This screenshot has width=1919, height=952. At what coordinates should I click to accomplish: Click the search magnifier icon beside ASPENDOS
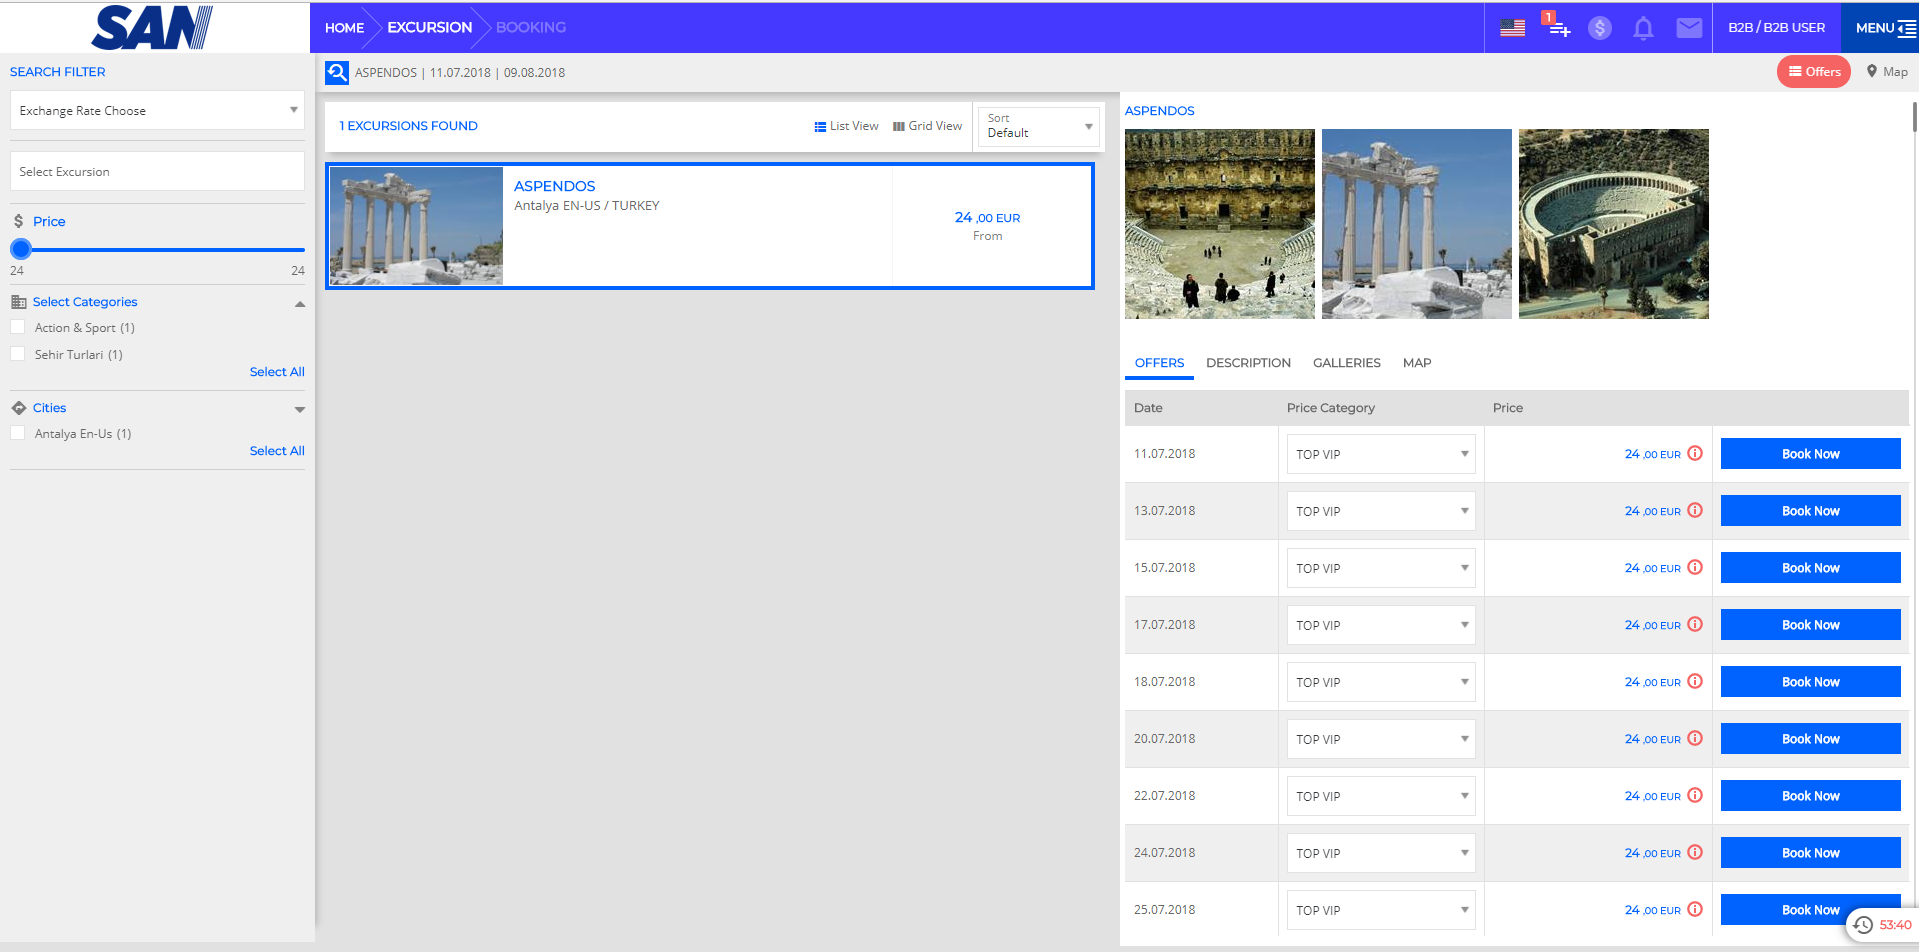pyautogui.click(x=337, y=72)
